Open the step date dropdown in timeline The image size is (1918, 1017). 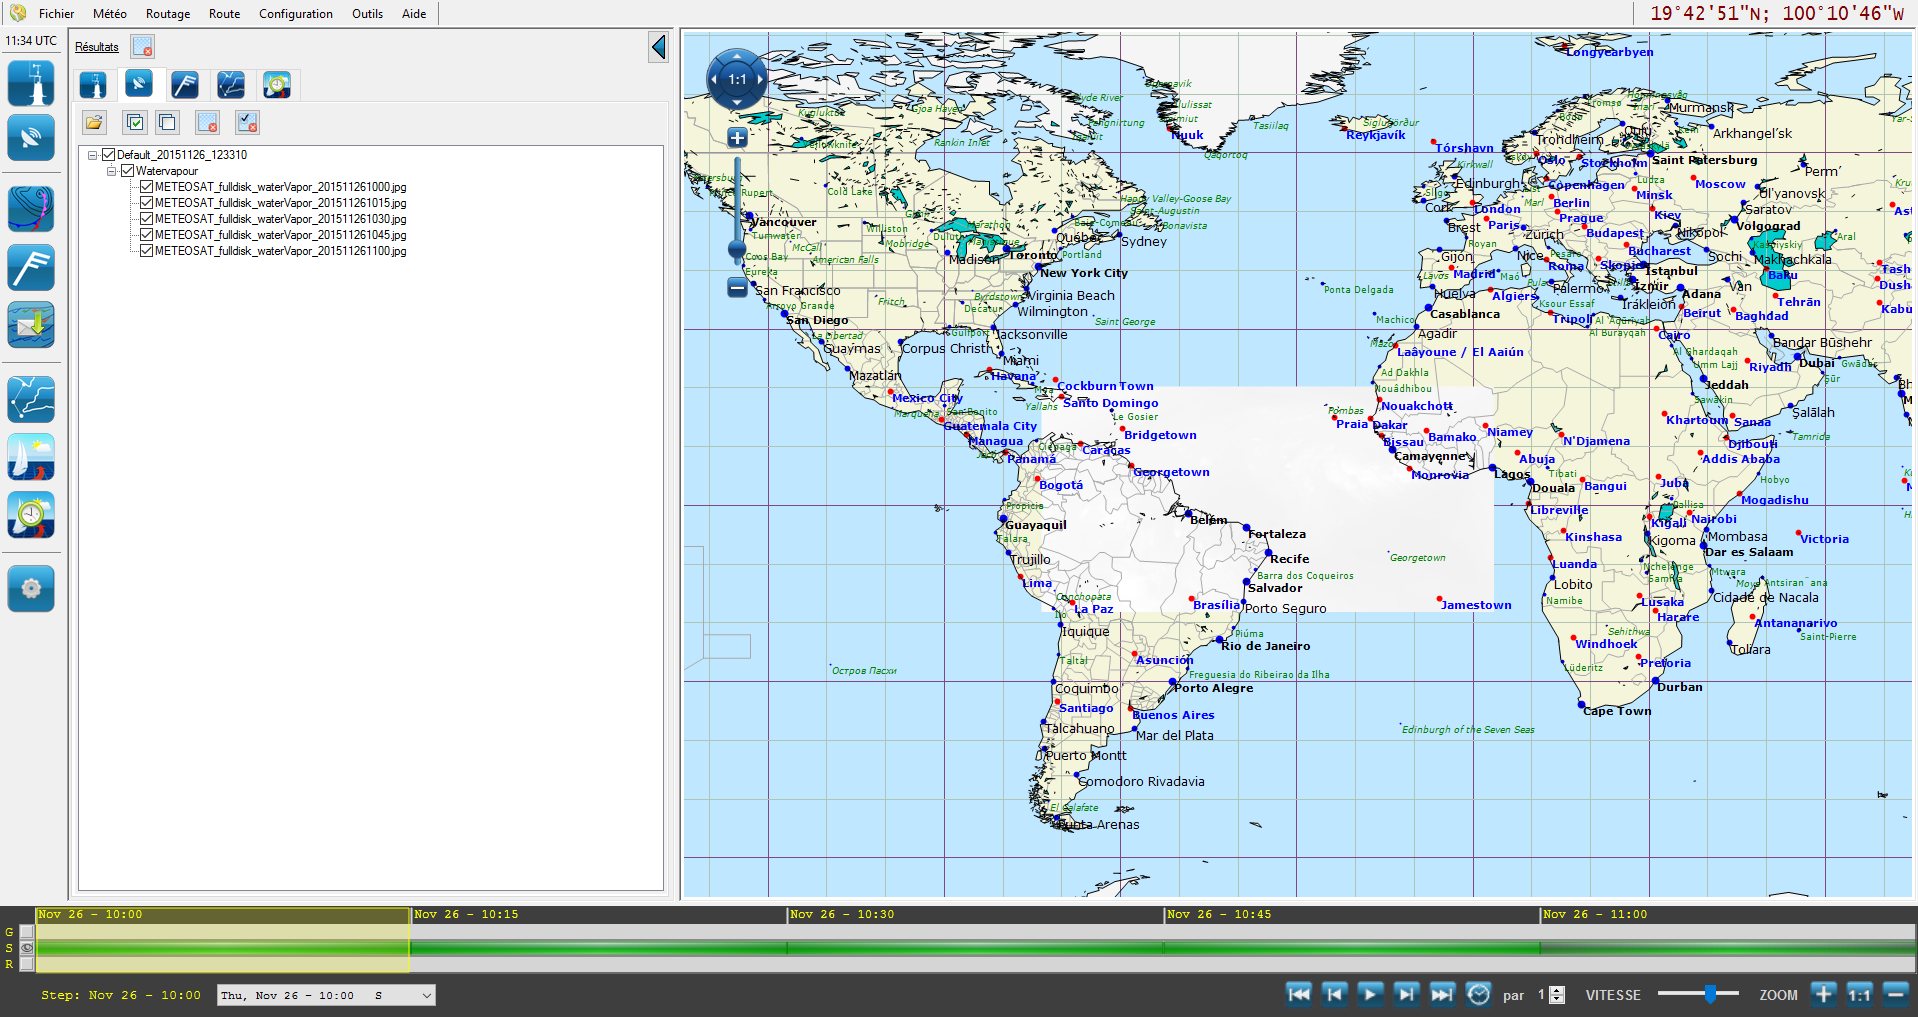coord(426,995)
